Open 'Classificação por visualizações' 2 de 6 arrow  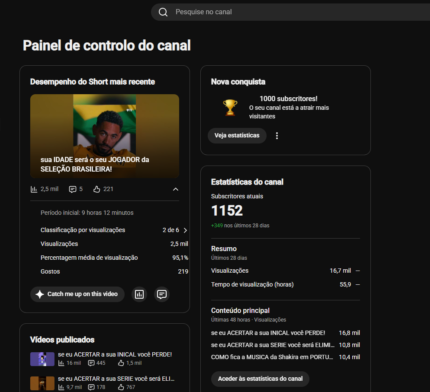tap(185, 230)
